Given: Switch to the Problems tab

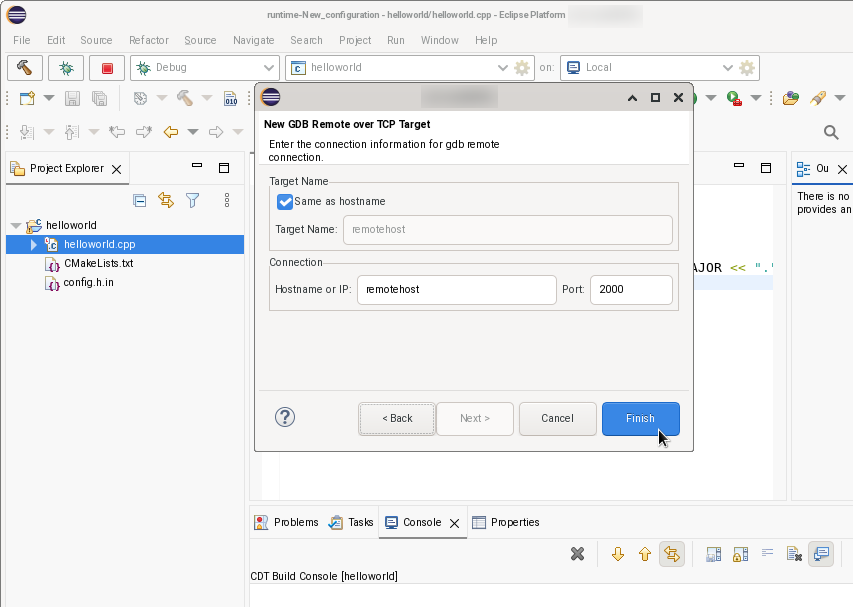Looking at the screenshot, I should tap(292, 522).
